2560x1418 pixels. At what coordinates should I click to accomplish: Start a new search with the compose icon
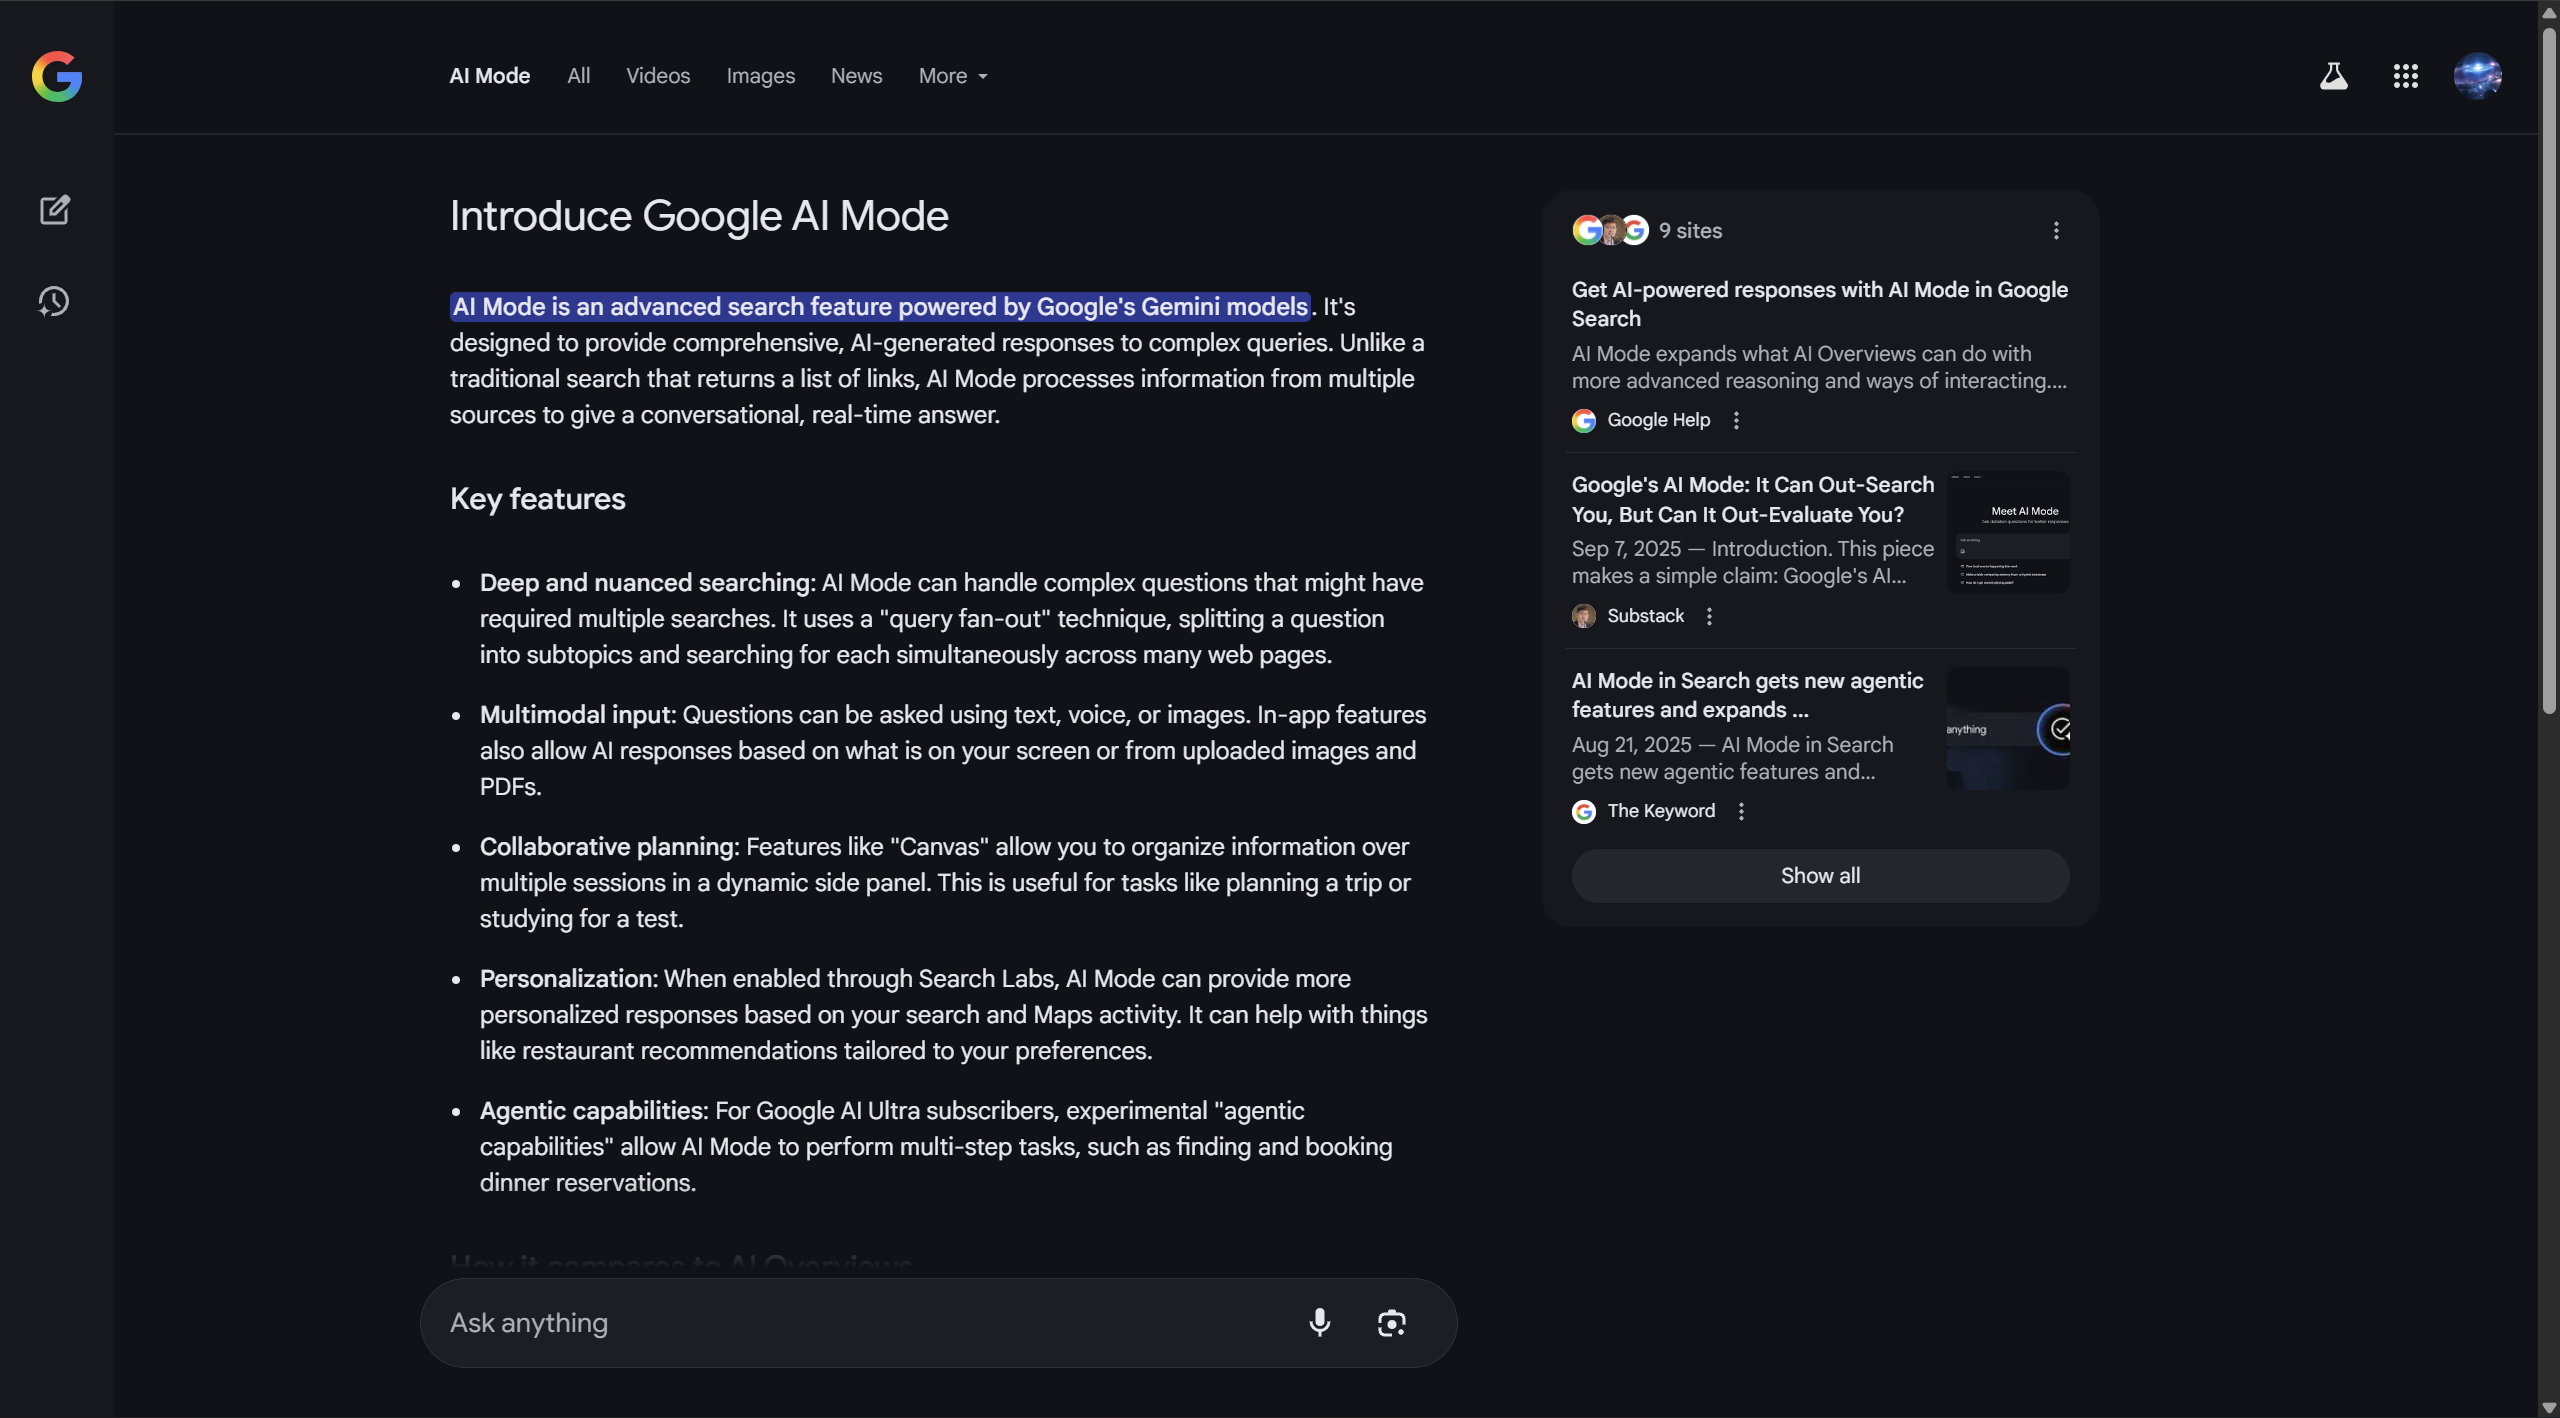coord(54,210)
